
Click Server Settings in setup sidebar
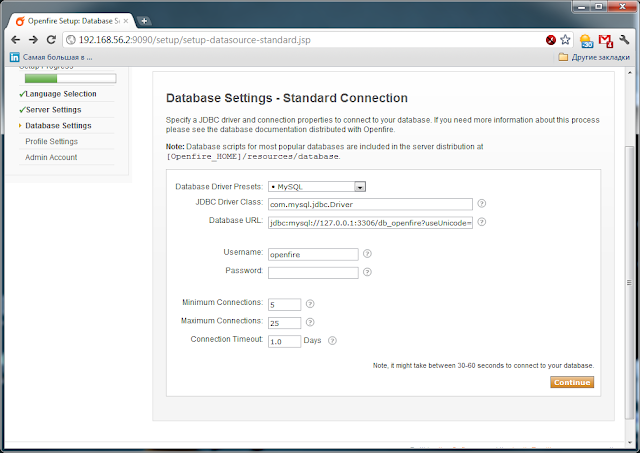[53, 110]
